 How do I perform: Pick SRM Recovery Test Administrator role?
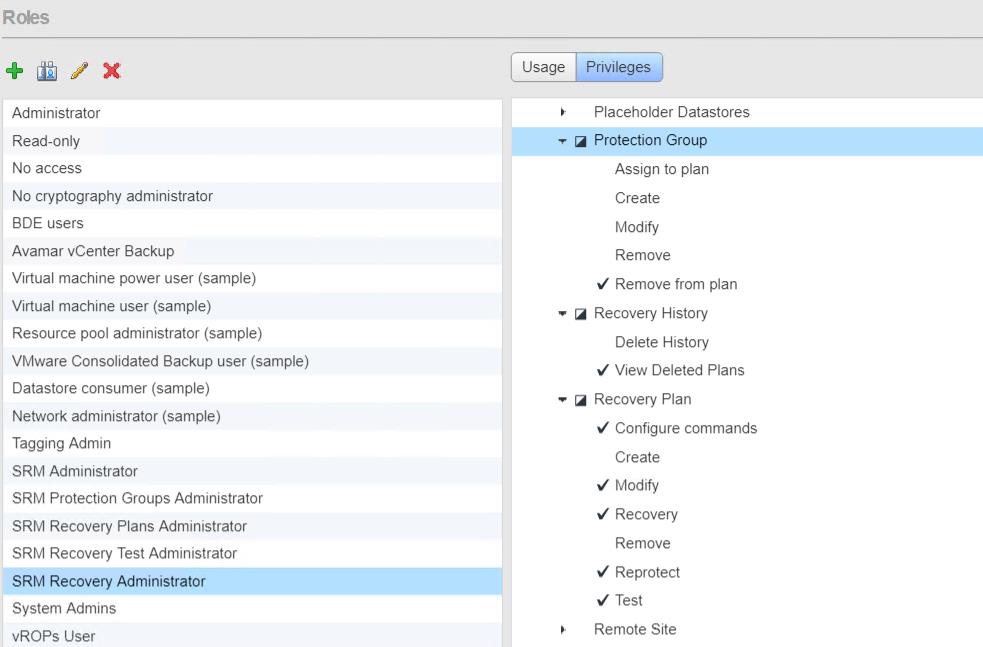pos(253,554)
